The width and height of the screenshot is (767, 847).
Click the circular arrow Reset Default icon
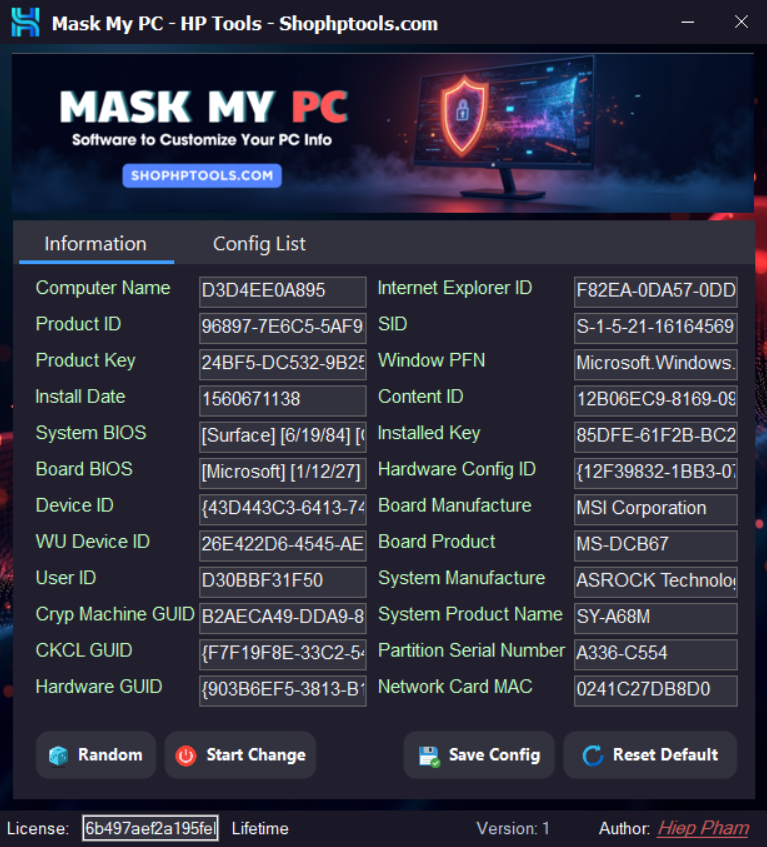(x=592, y=756)
